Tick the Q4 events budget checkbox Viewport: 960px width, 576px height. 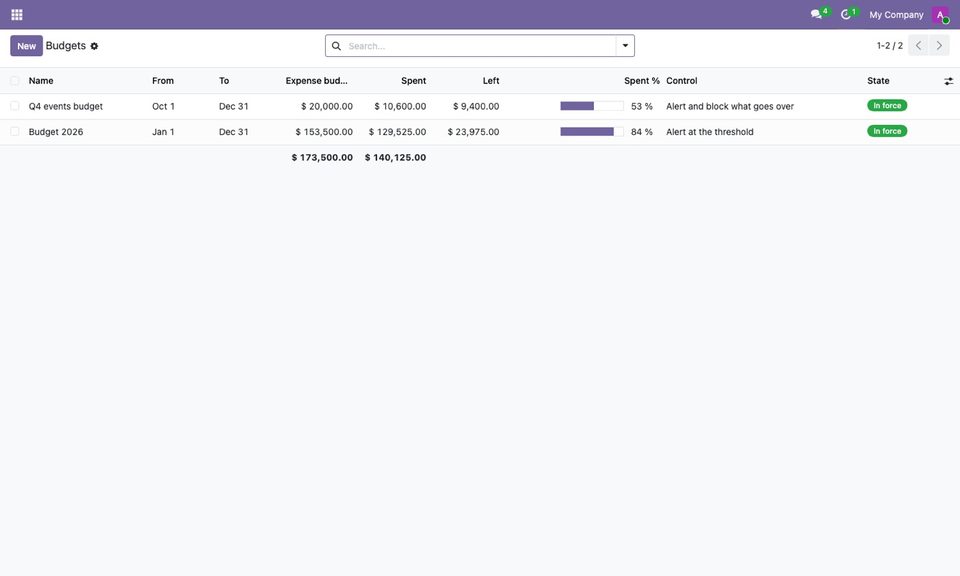(x=15, y=106)
